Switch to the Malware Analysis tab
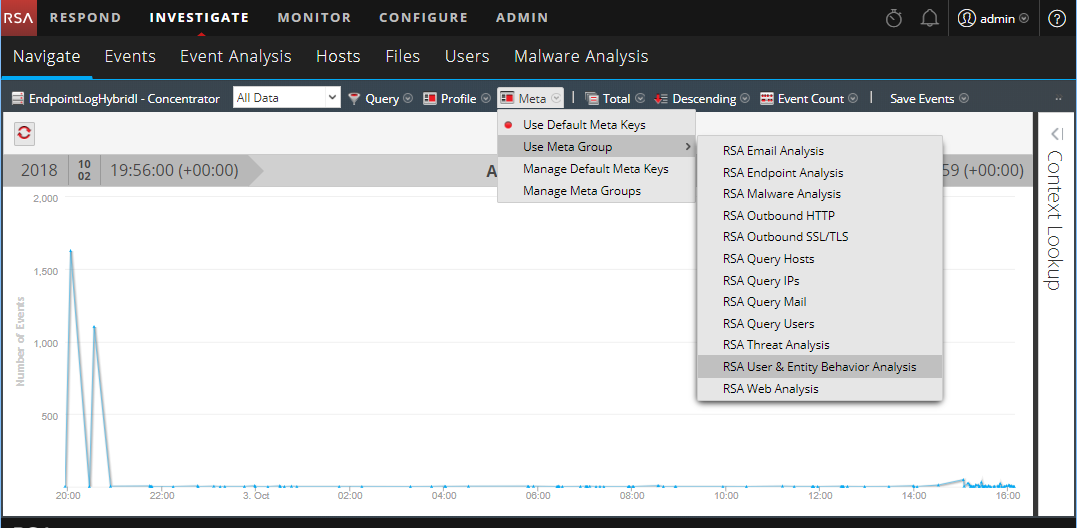The image size is (1077, 528). click(x=581, y=56)
